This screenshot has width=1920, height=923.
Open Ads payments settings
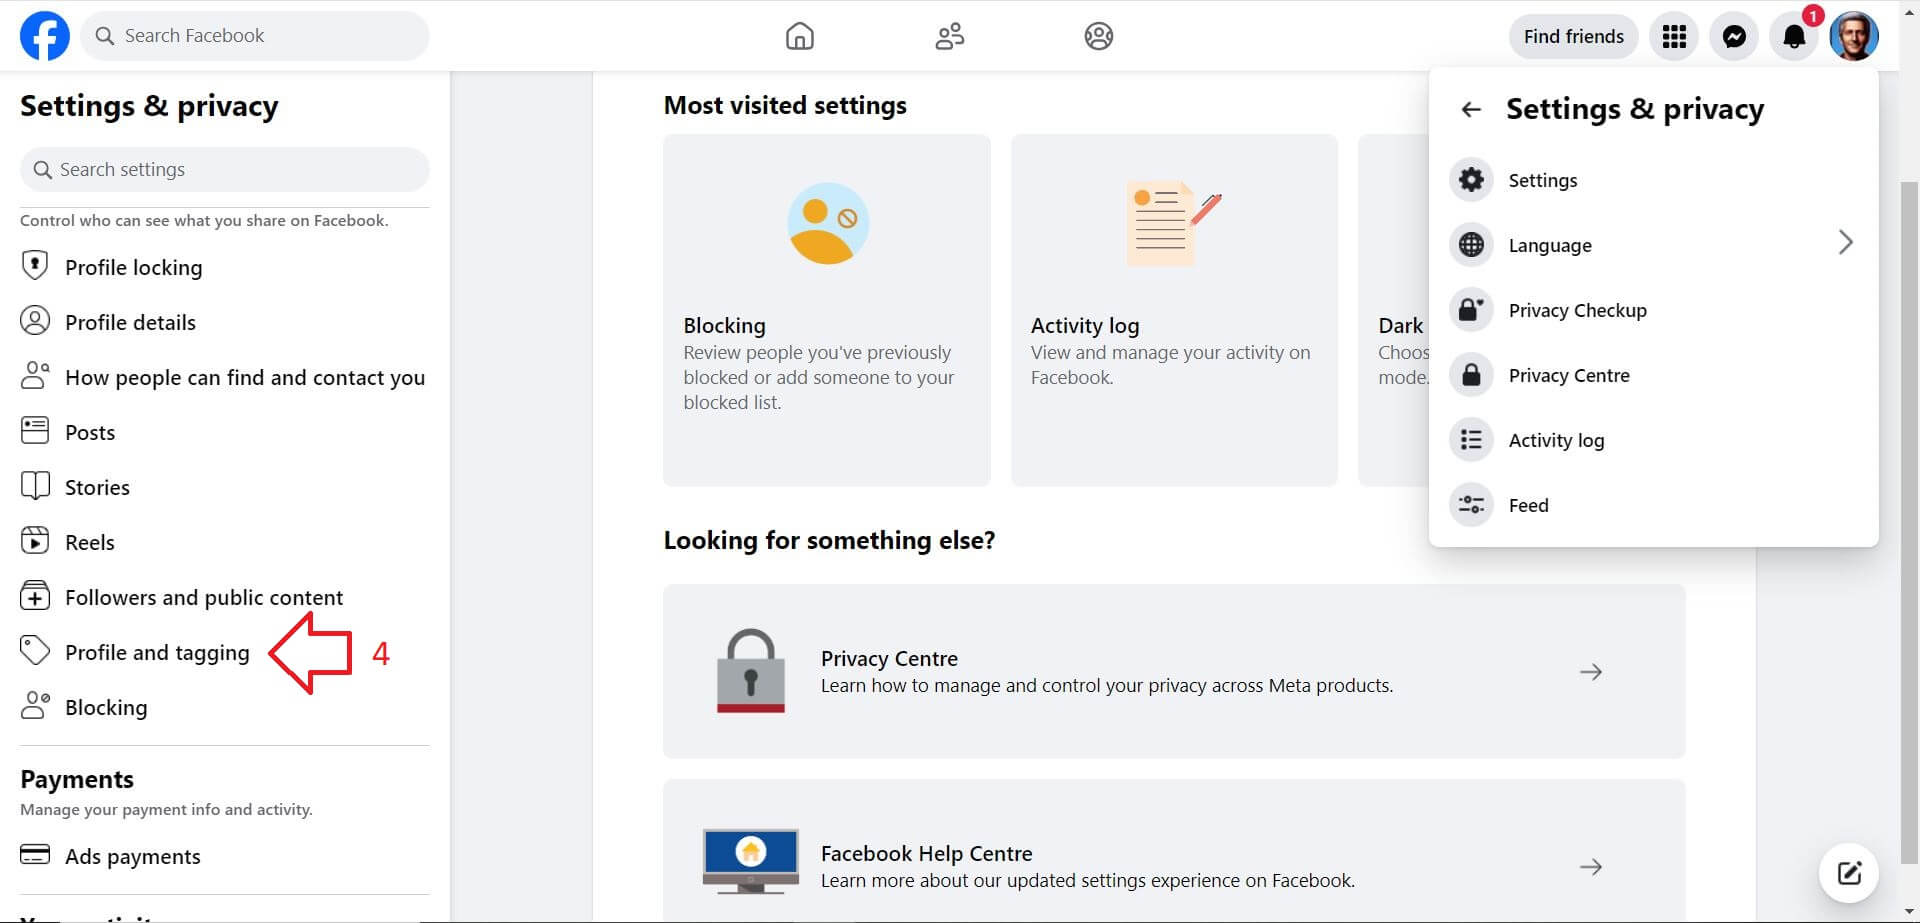[x=132, y=857]
